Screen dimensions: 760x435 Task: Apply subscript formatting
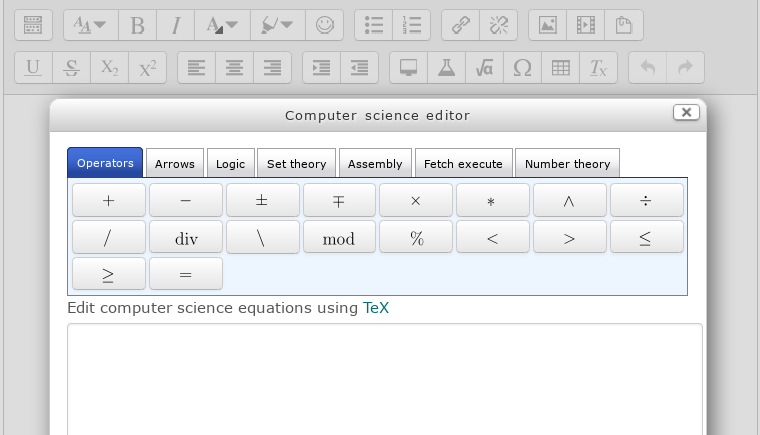click(110, 67)
